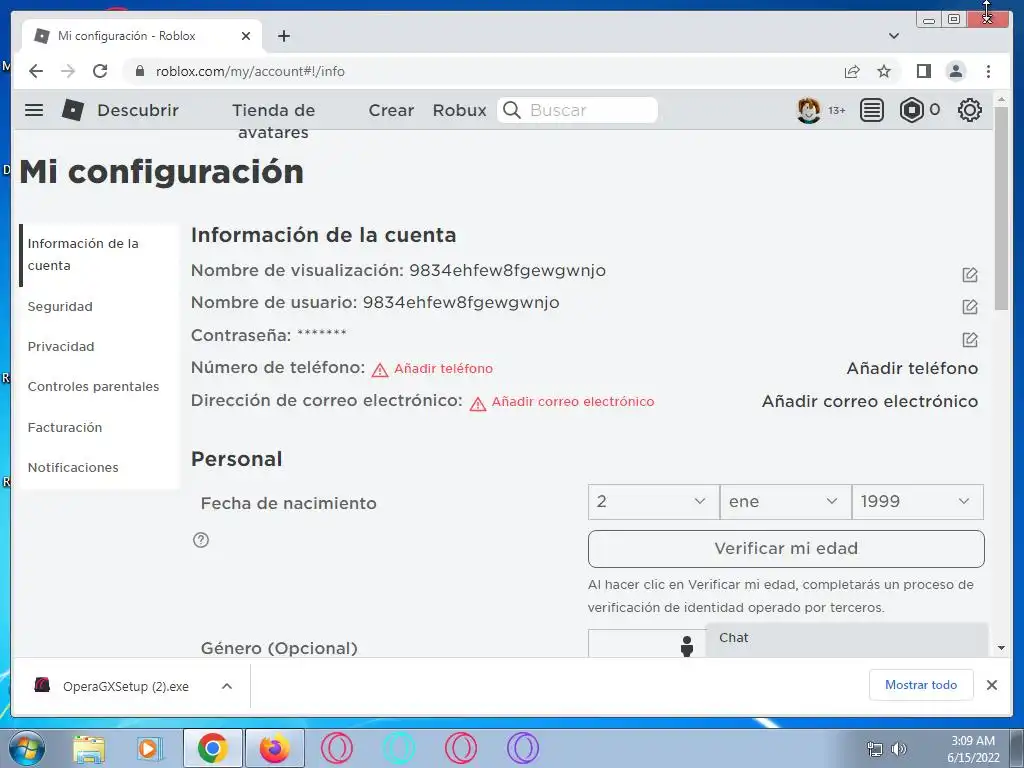Click the page vertical scrollbar
Image resolution: width=1024 pixels, height=768 pixels.
click(x=1001, y=209)
